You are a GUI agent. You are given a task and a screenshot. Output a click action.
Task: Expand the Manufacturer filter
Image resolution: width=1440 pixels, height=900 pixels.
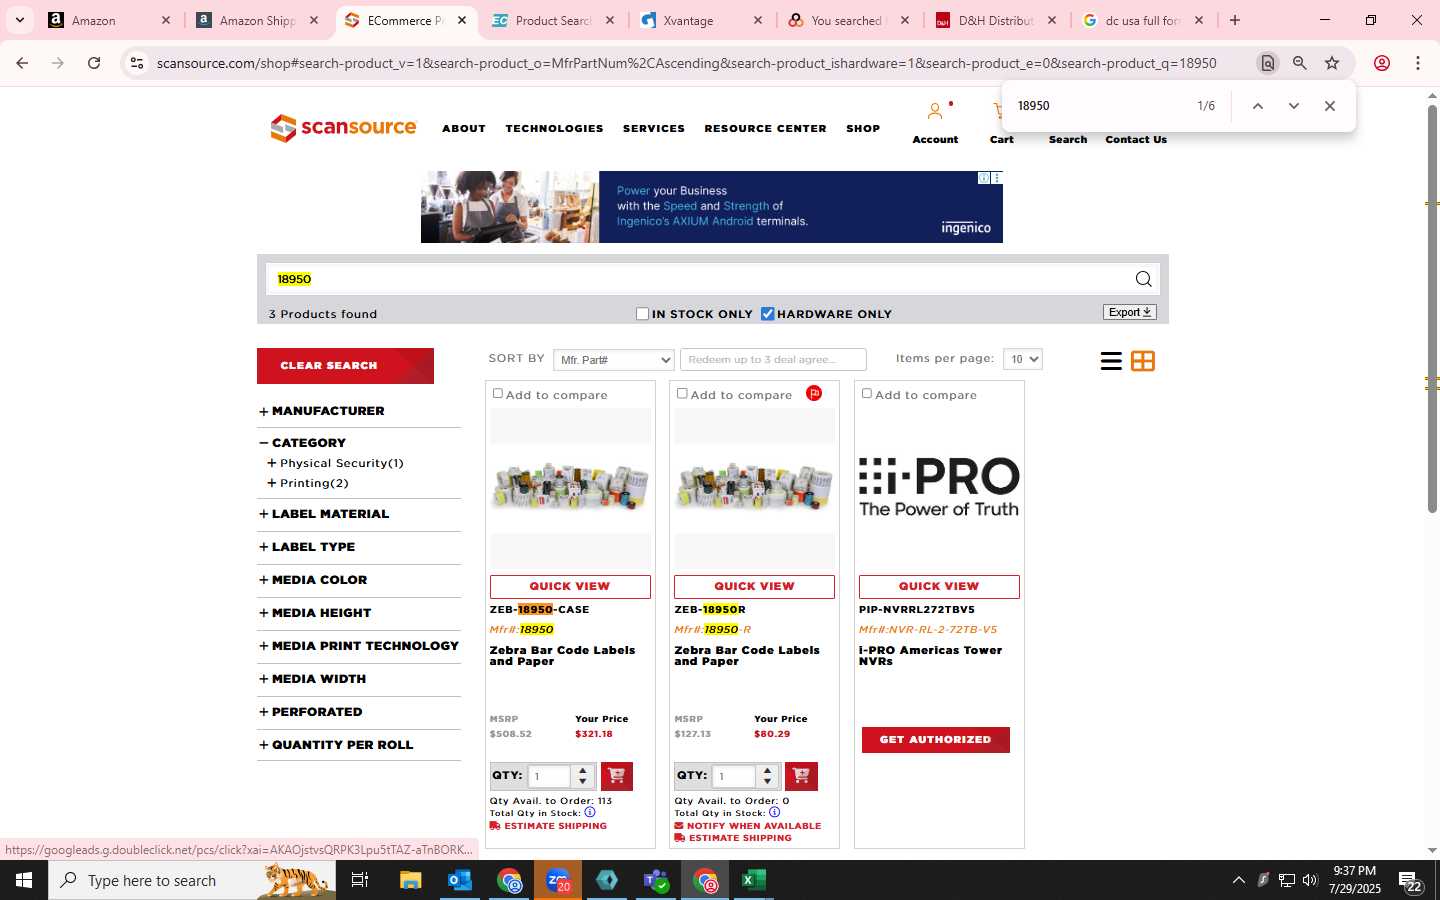(x=321, y=411)
